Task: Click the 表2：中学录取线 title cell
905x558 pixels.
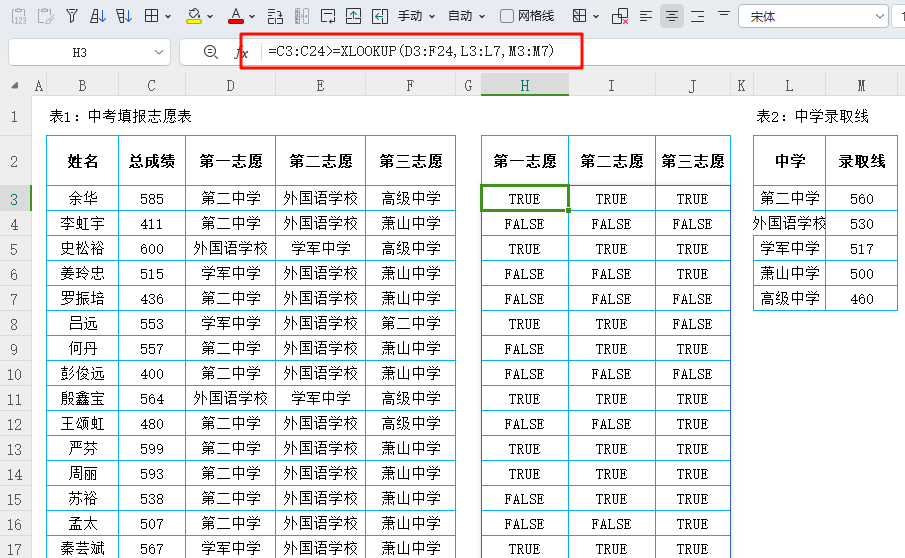Action: [x=812, y=117]
